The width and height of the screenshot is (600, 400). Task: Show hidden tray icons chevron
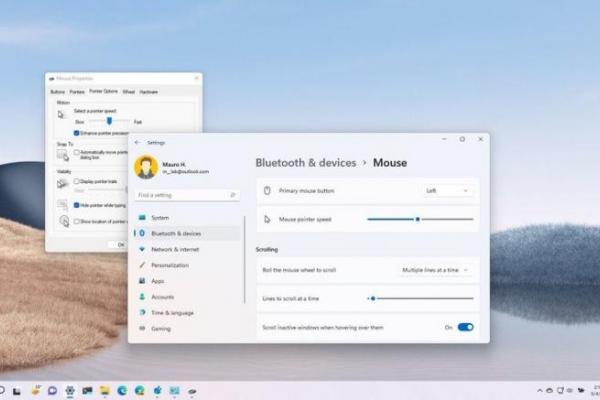(x=540, y=390)
